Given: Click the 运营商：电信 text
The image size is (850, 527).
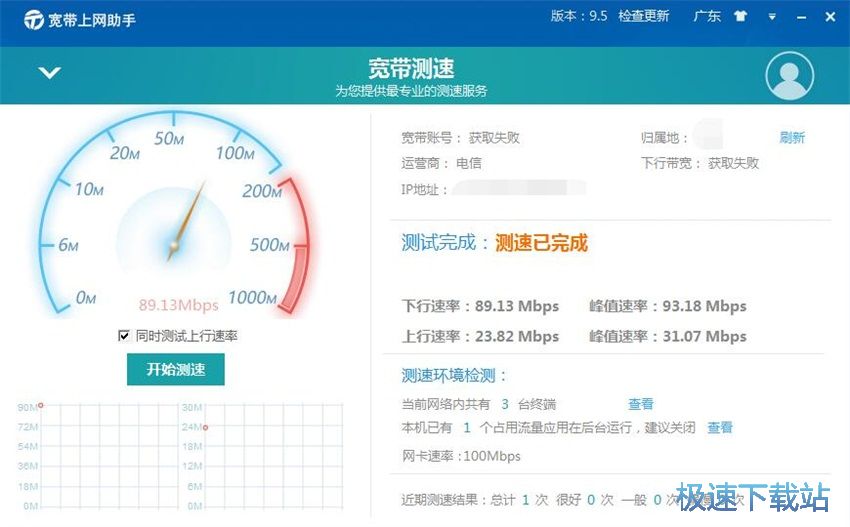Looking at the screenshot, I should tap(441, 163).
